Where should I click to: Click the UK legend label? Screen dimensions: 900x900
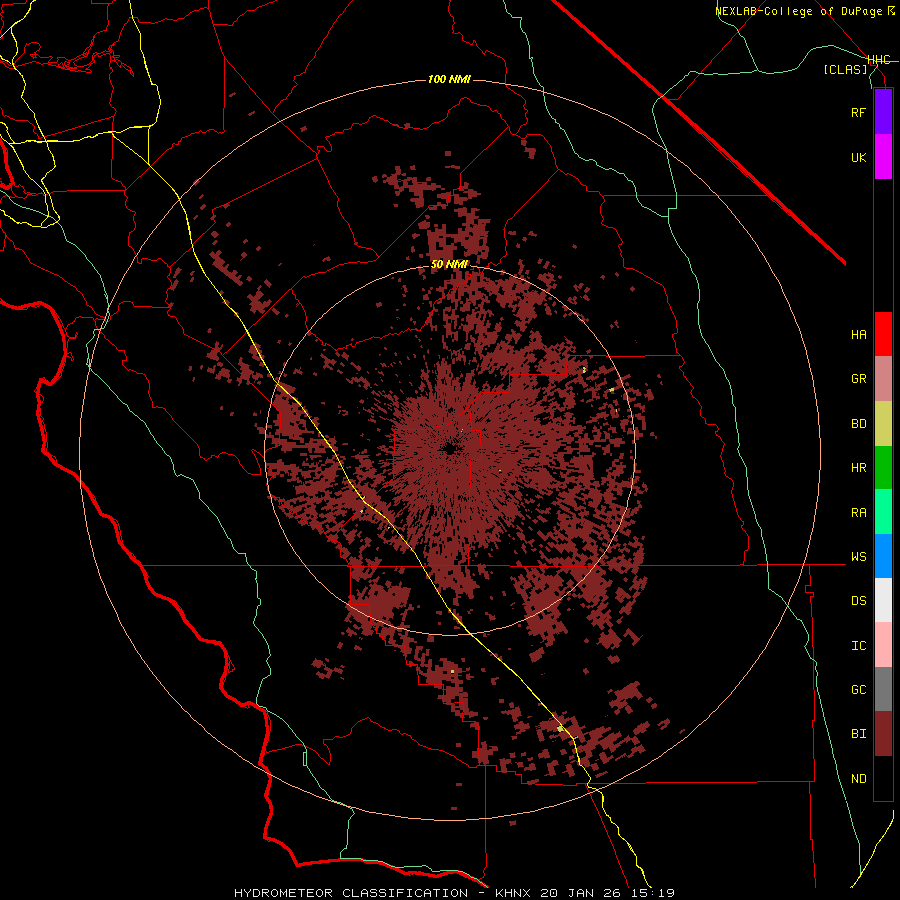point(858,157)
